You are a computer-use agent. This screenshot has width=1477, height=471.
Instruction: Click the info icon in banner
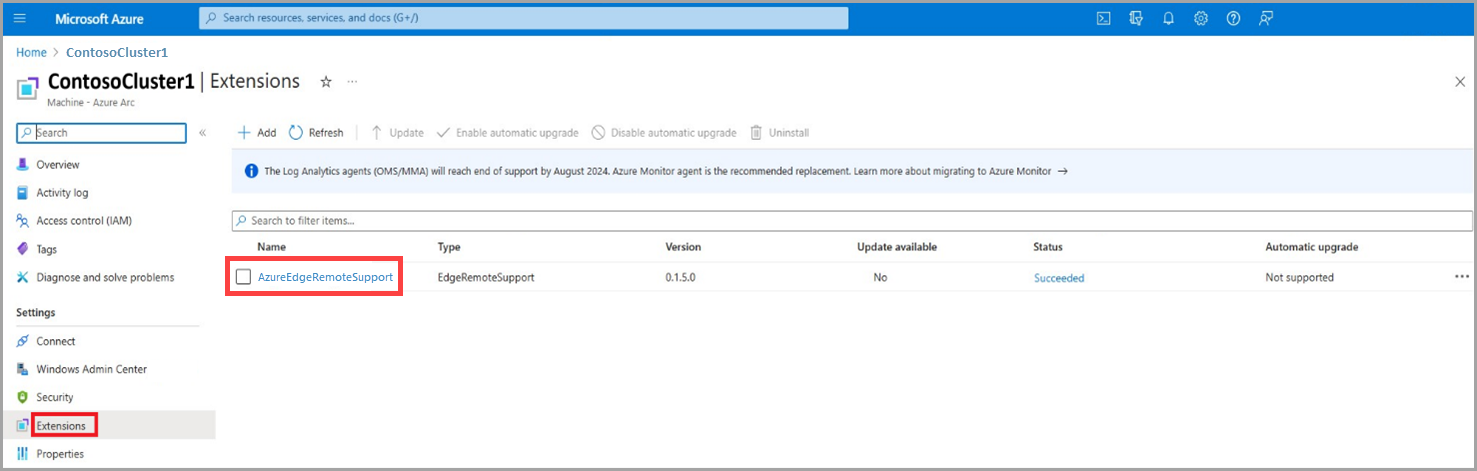(251, 172)
